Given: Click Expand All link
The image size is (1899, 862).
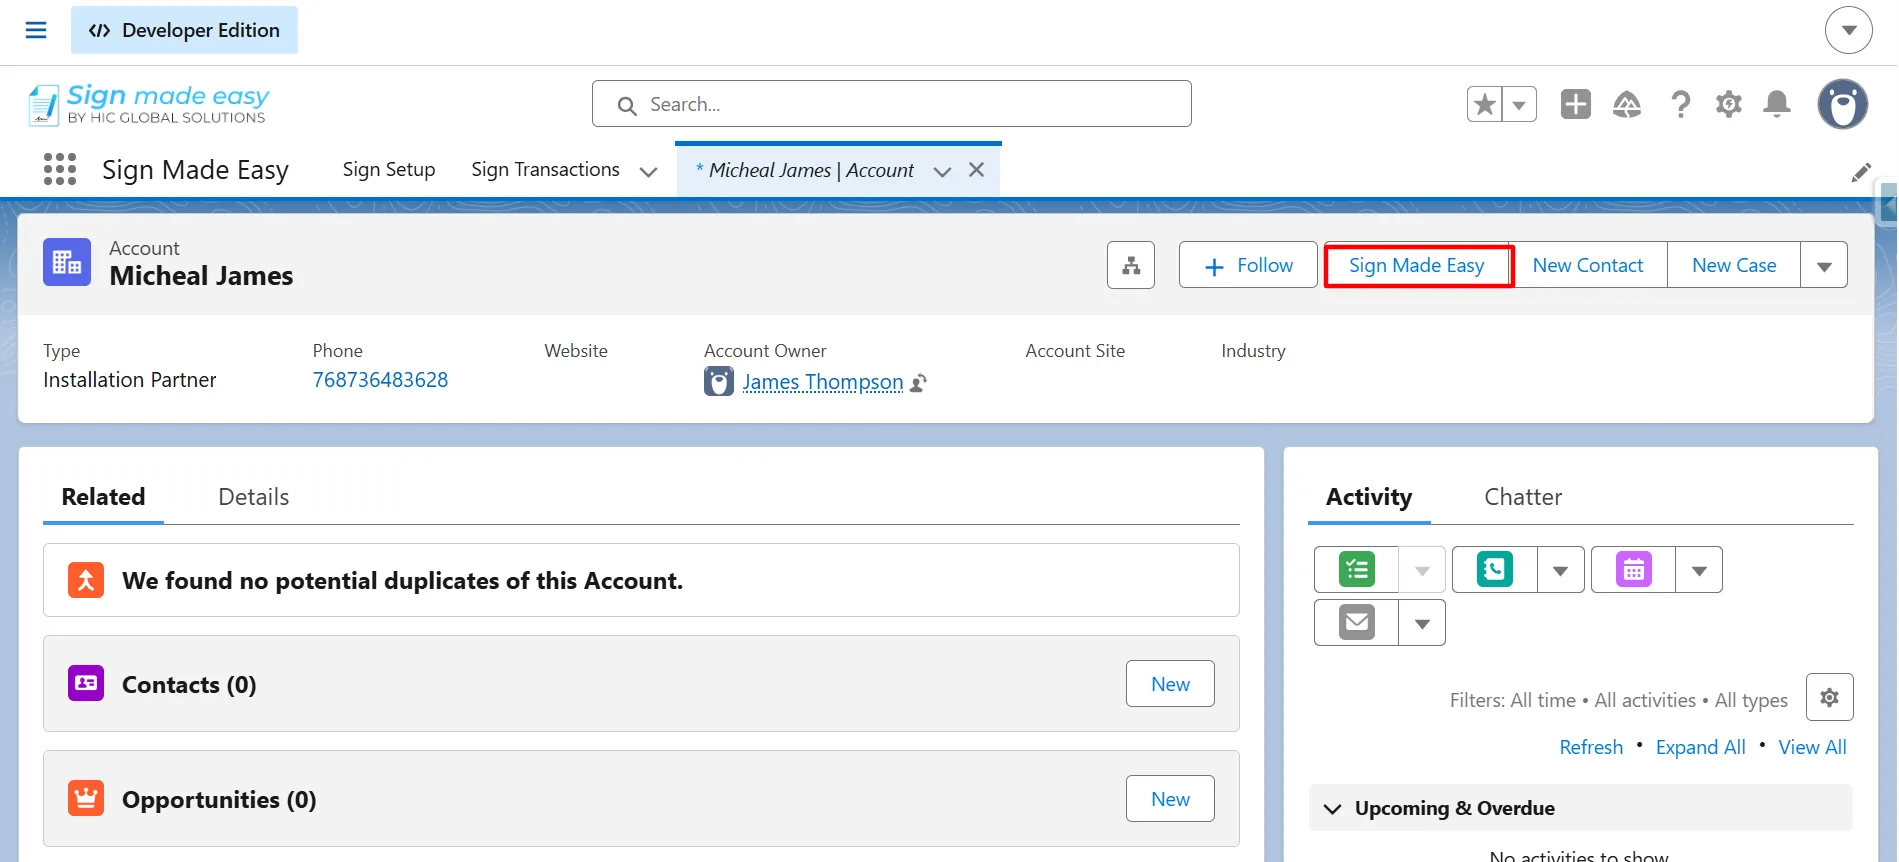Looking at the screenshot, I should tap(1700, 747).
